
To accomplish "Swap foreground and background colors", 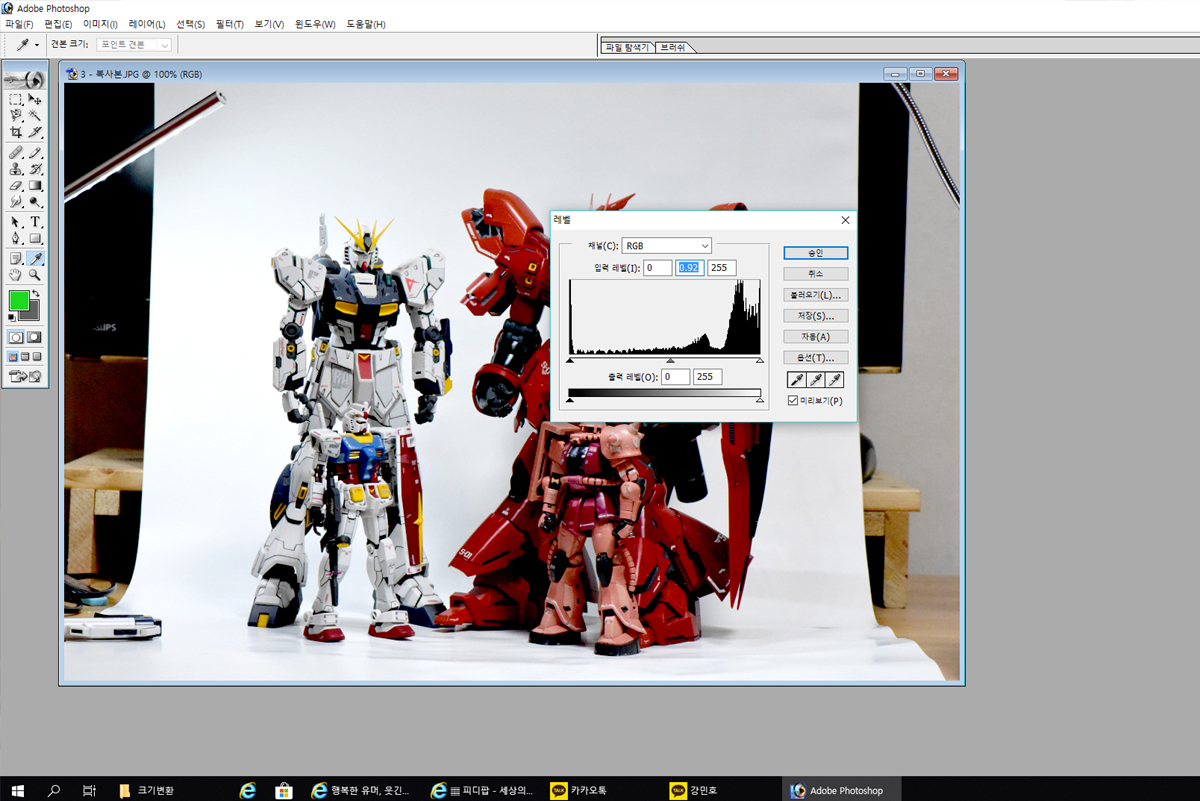I will pos(36,294).
